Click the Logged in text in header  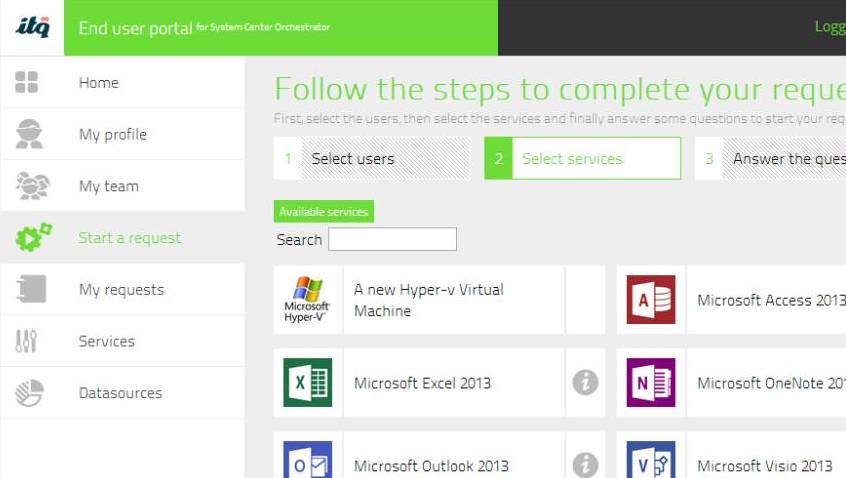pyautogui.click(x=830, y=26)
